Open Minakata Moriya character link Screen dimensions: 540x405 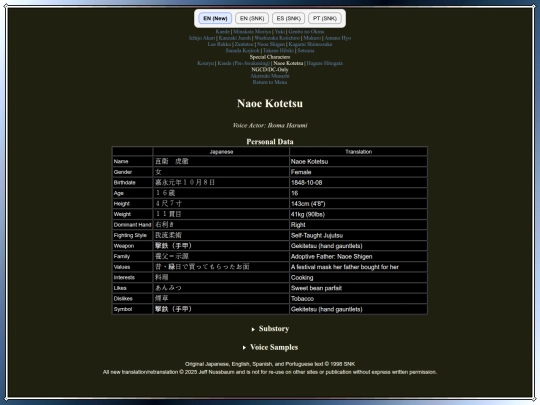coord(252,32)
